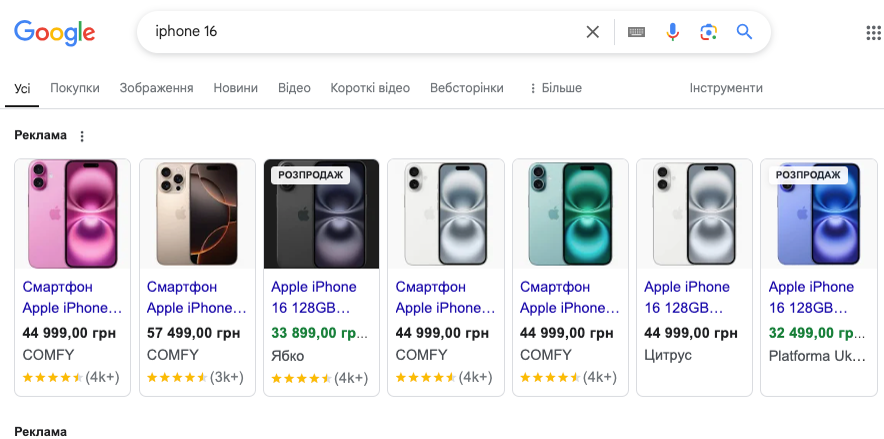The width and height of the screenshot is (884, 439).
Task: Click the Цитрус iPhone 16 128GB listing
Action: (693, 297)
